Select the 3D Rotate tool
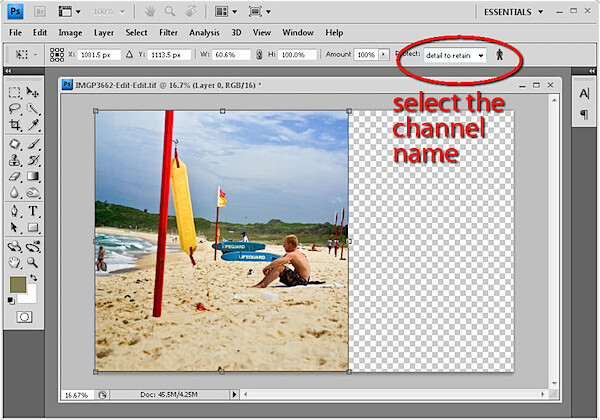Viewport: 600px width, 420px height. point(15,246)
